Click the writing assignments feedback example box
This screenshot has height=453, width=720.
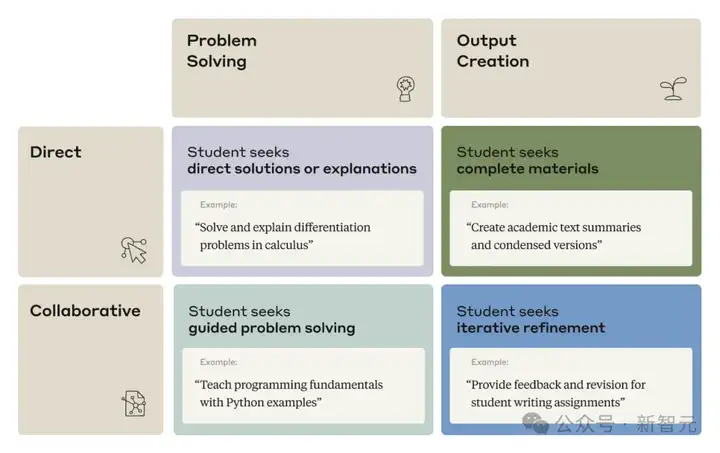(571, 386)
